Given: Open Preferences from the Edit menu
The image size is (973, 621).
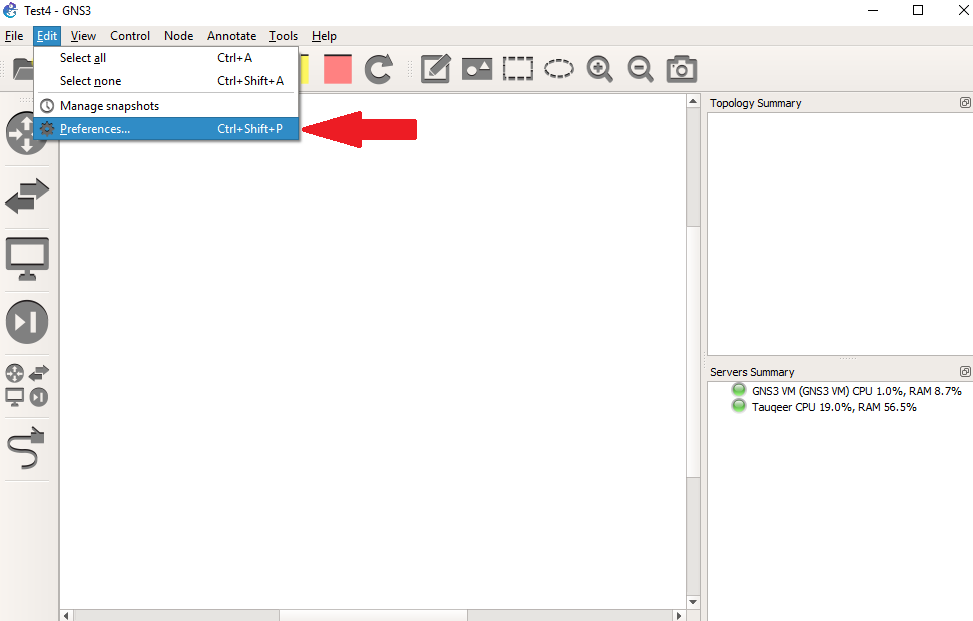Looking at the screenshot, I should tap(95, 128).
